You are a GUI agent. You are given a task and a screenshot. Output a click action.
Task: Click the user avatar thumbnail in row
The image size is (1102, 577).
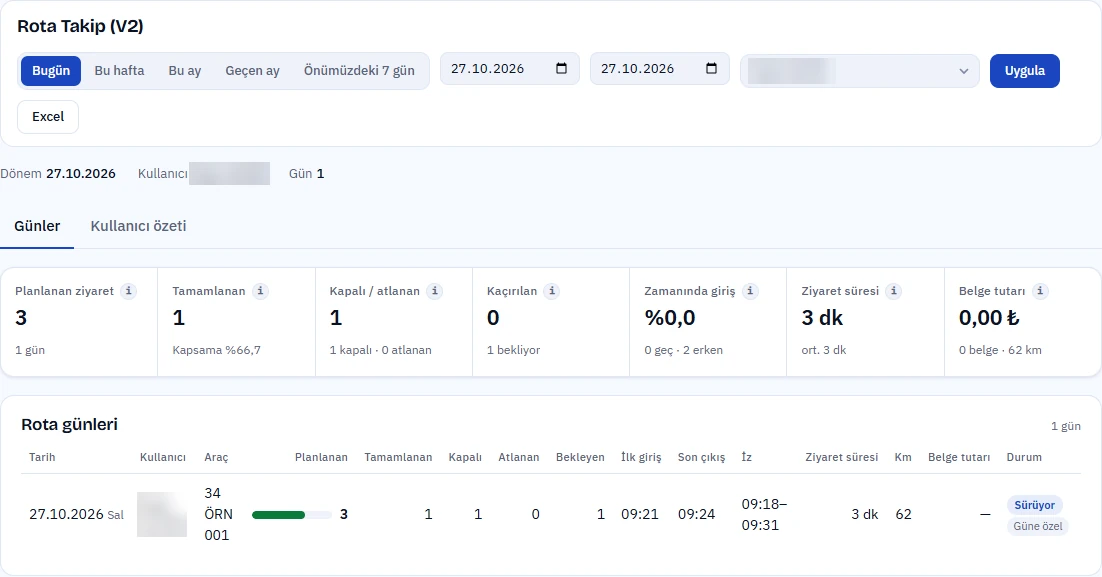click(x=162, y=514)
